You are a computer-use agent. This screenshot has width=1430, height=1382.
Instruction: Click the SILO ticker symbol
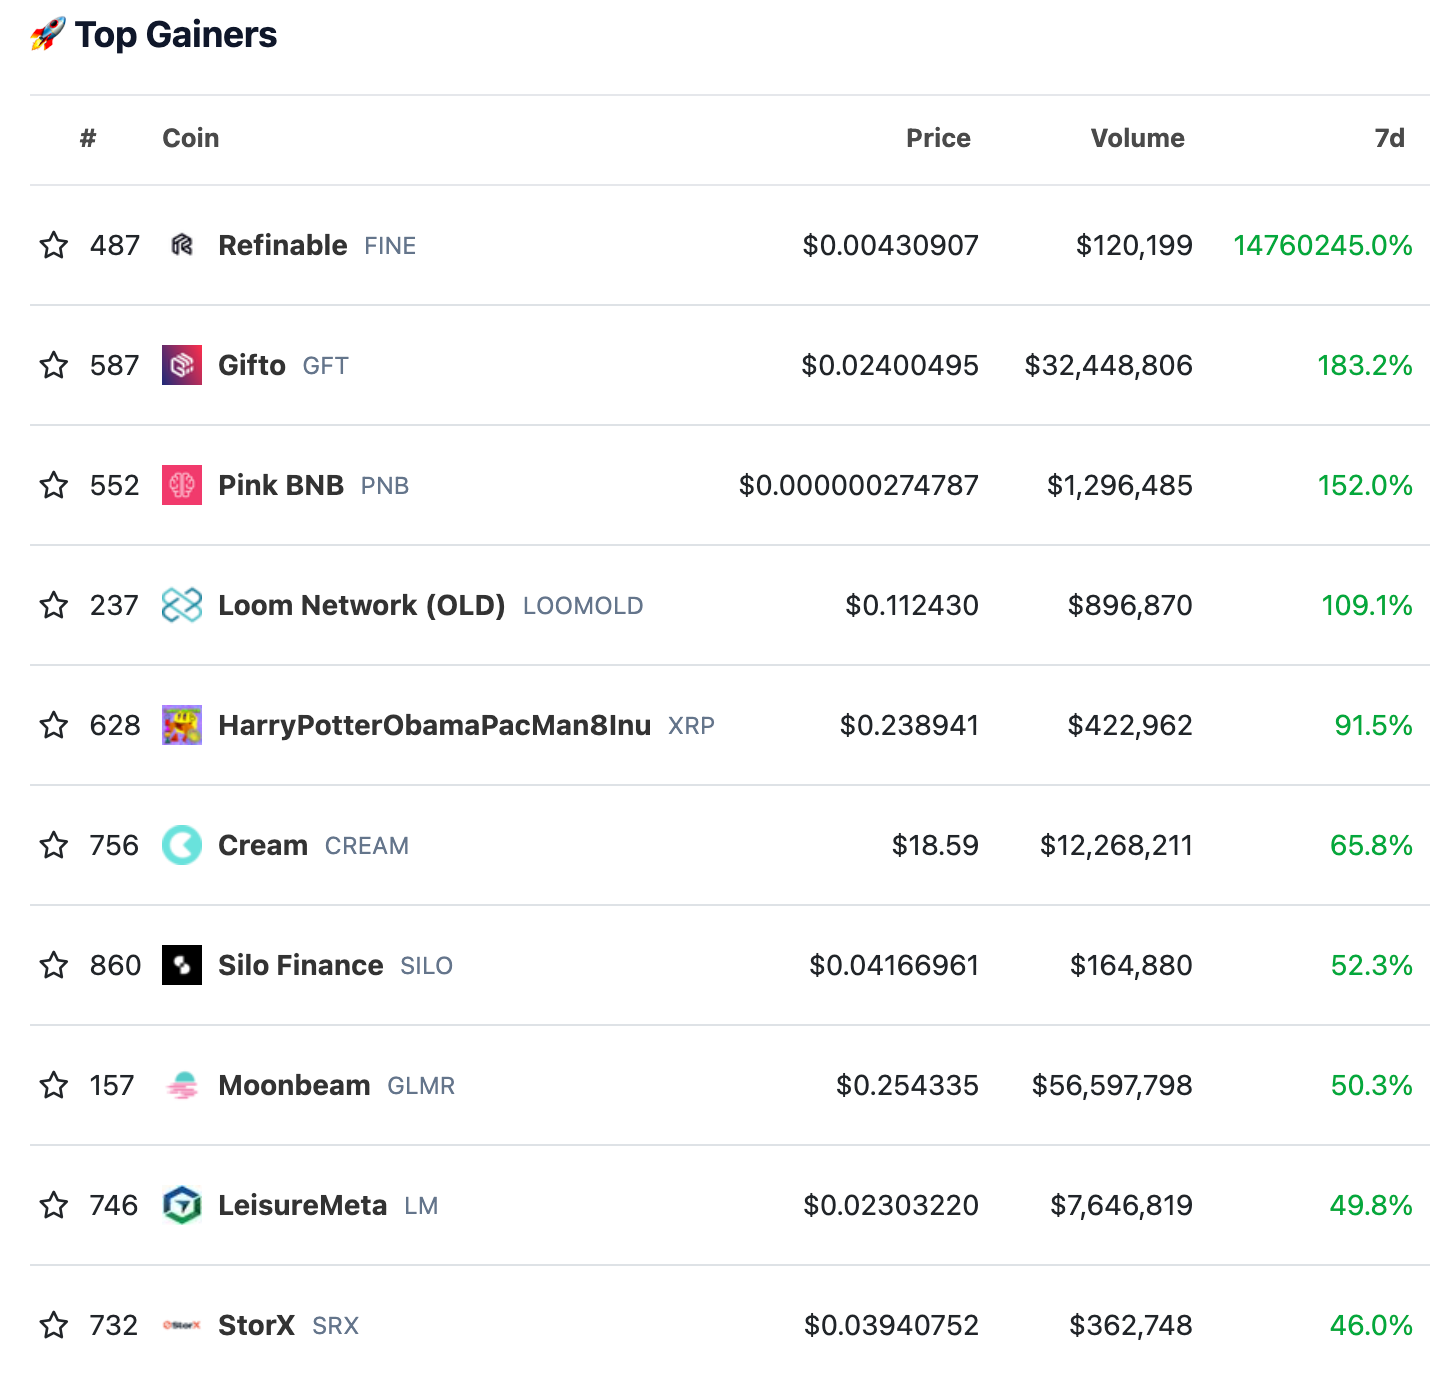point(427,966)
